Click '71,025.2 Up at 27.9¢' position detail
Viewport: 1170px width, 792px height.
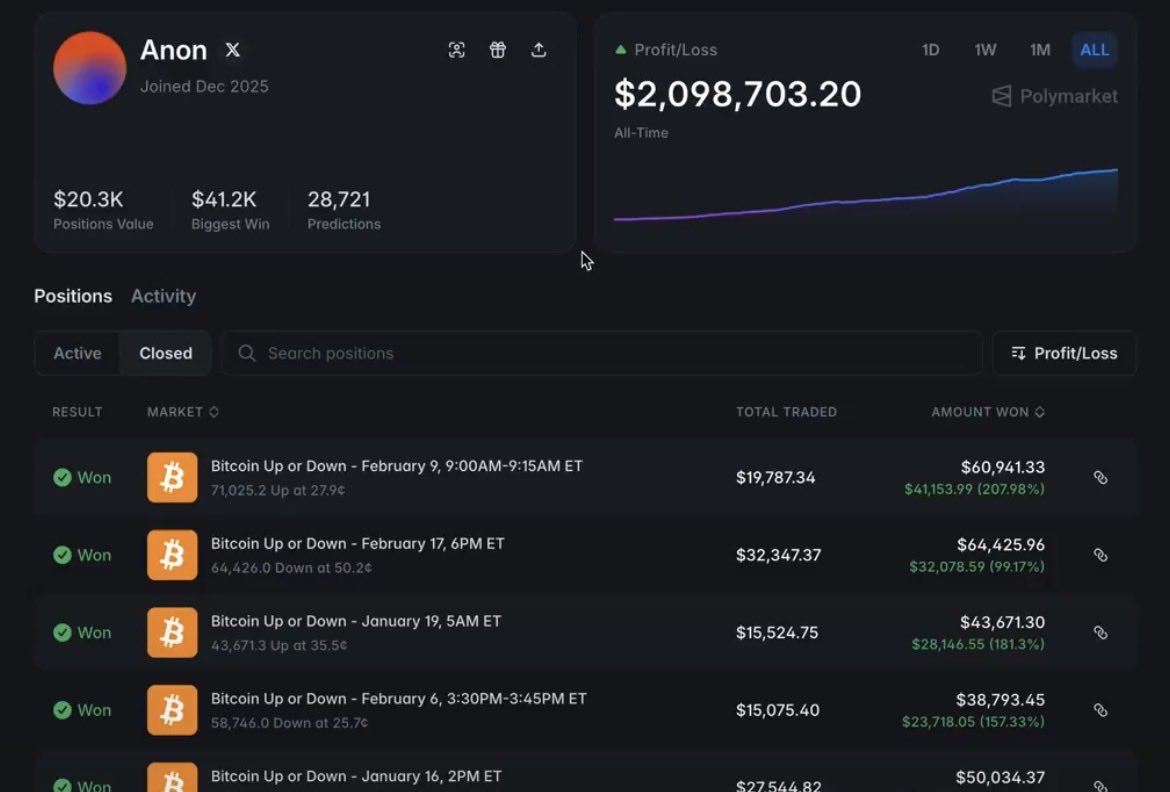coord(278,490)
